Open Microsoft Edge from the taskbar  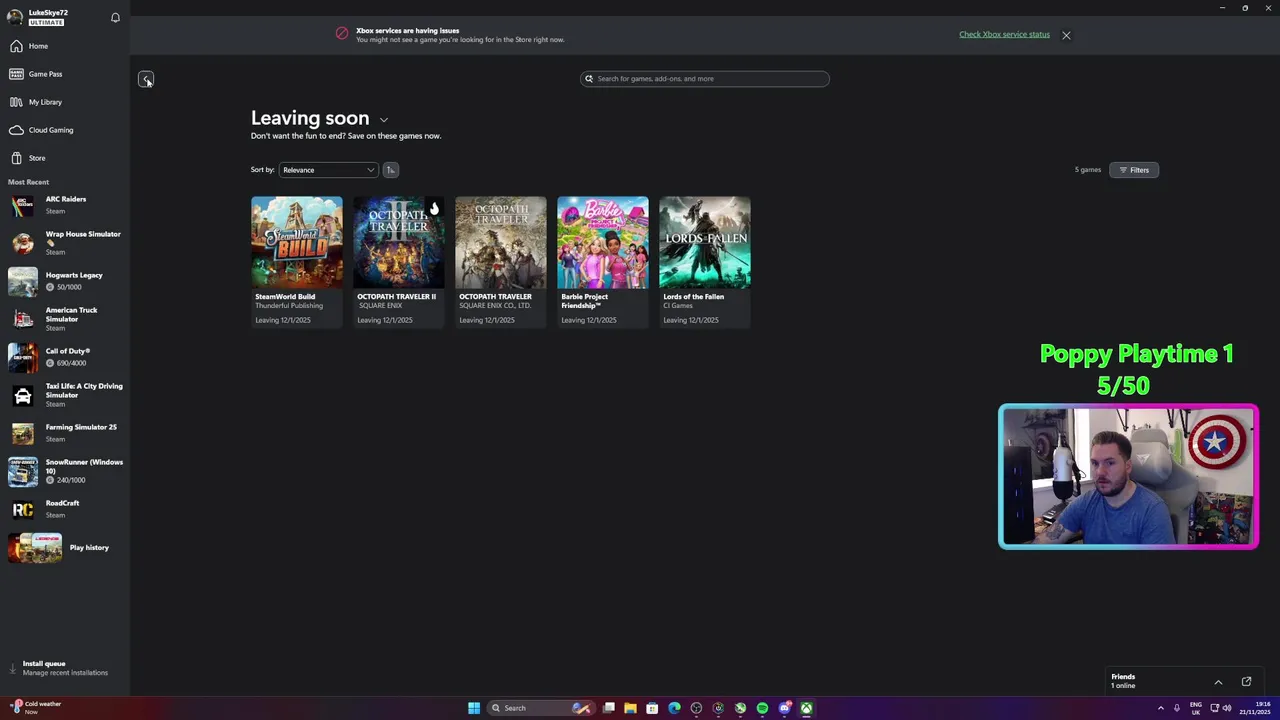tap(674, 708)
